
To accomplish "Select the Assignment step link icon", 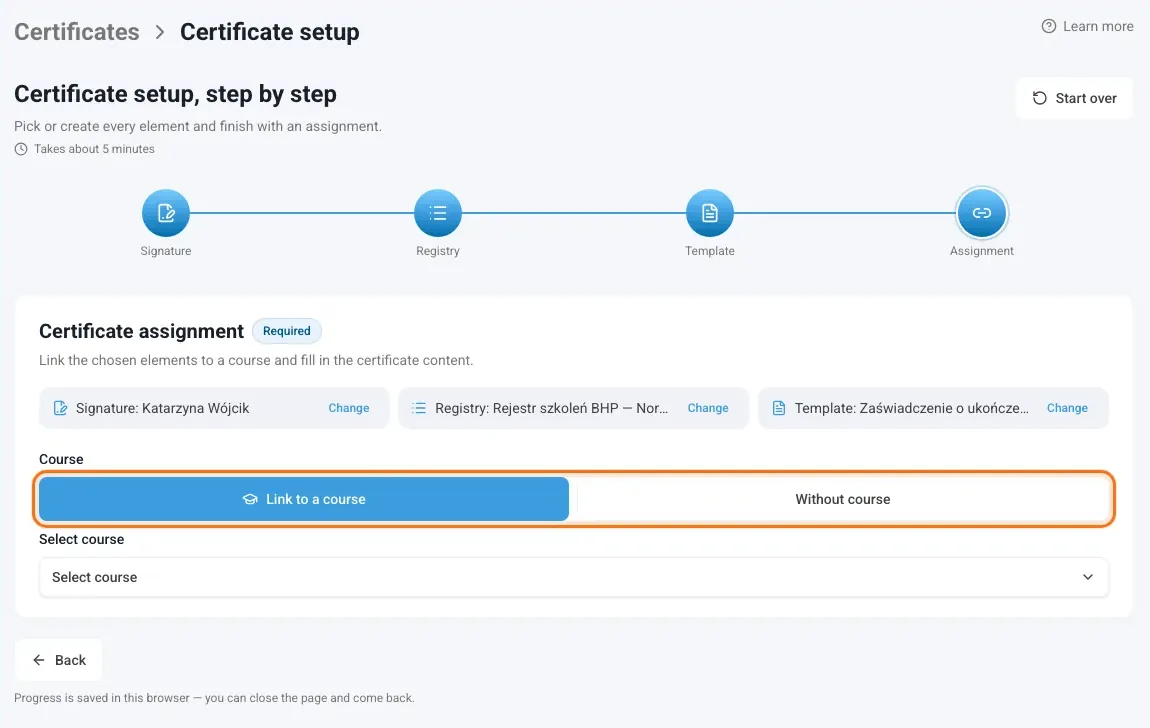I will pyautogui.click(x=981, y=213).
